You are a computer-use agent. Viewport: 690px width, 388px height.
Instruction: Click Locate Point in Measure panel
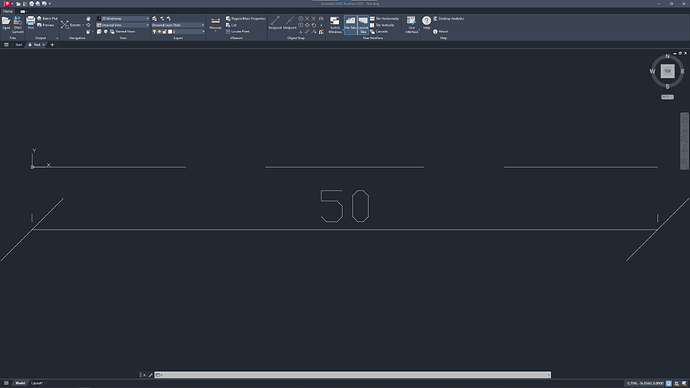[238, 32]
